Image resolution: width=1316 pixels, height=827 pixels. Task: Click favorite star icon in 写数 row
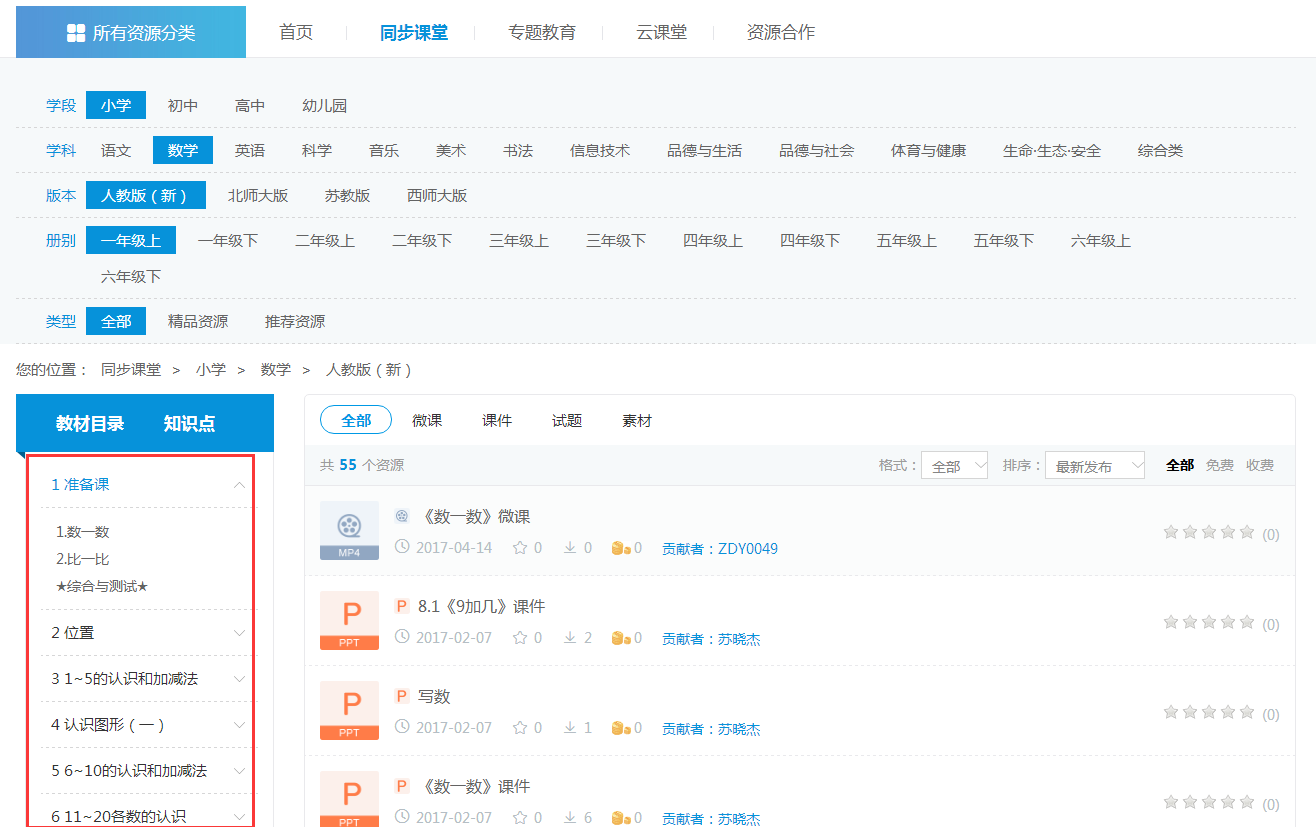tap(520, 728)
